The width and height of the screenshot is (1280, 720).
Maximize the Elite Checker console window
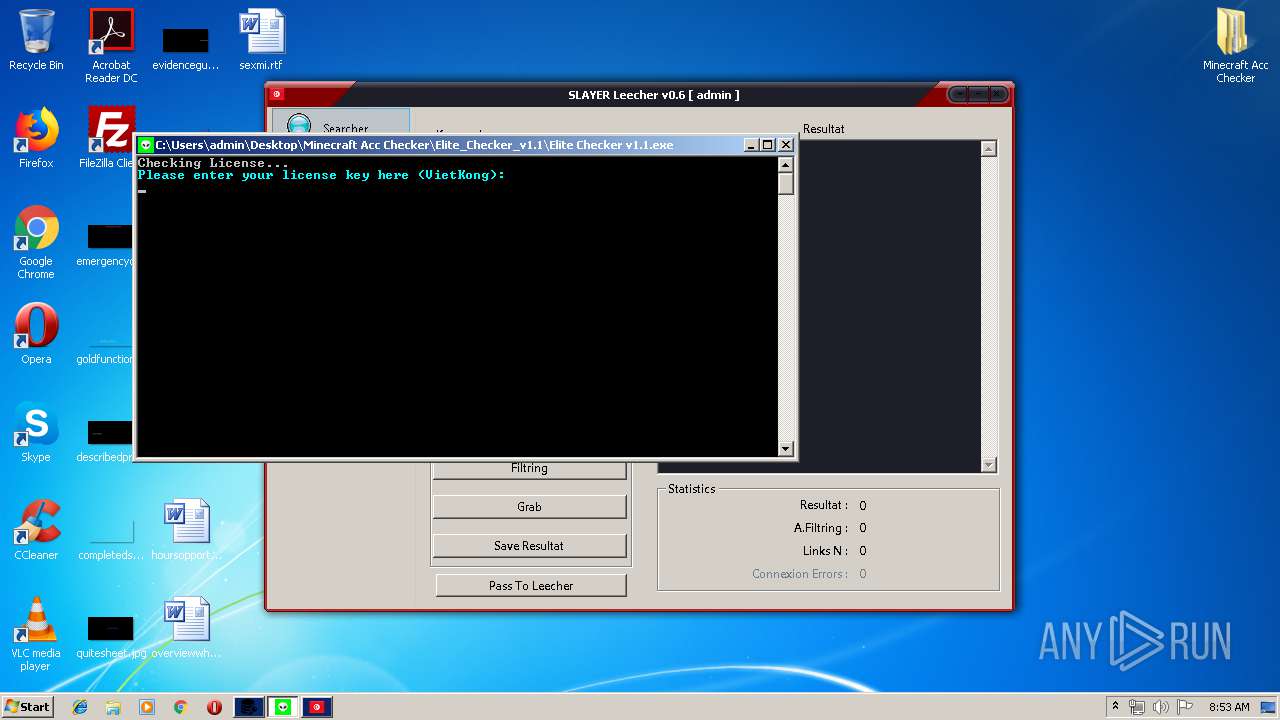(768, 145)
